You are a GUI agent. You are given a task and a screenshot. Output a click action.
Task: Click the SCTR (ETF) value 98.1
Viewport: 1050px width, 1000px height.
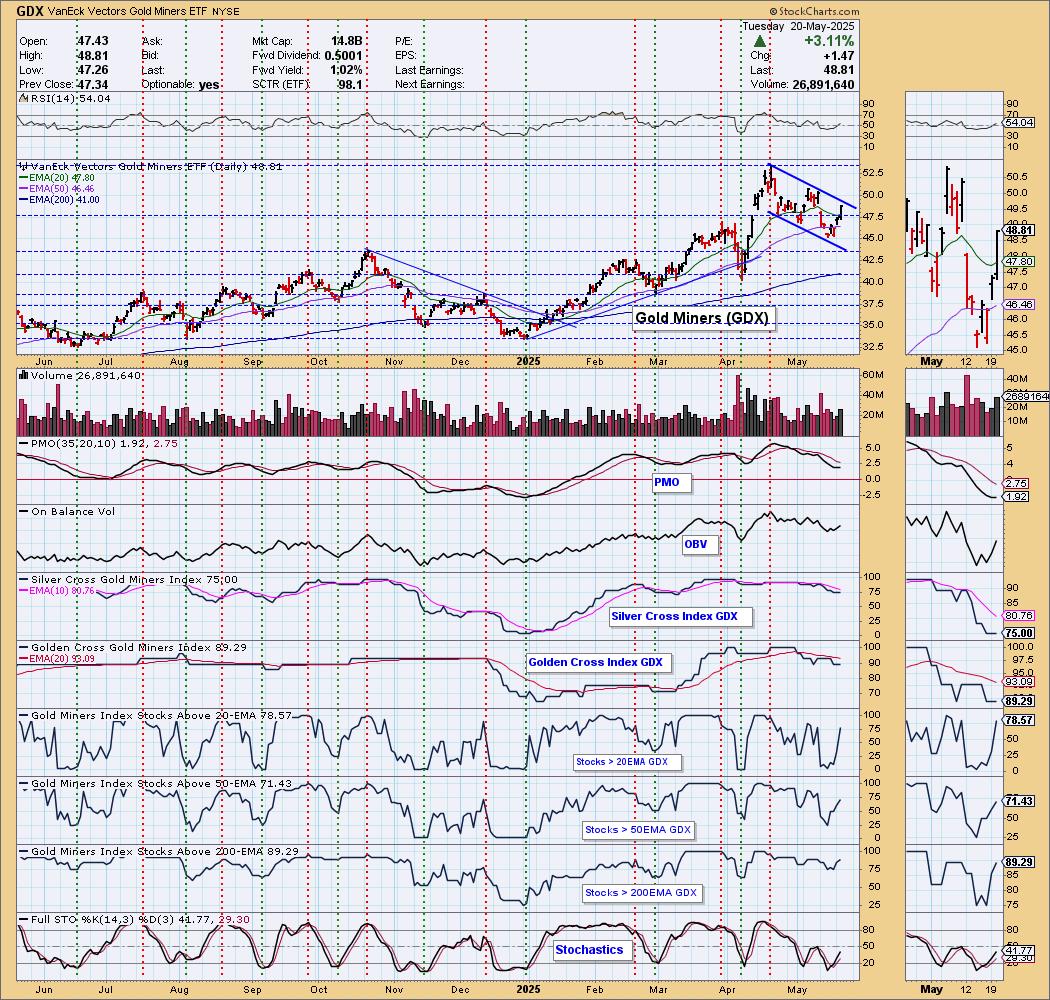(350, 84)
